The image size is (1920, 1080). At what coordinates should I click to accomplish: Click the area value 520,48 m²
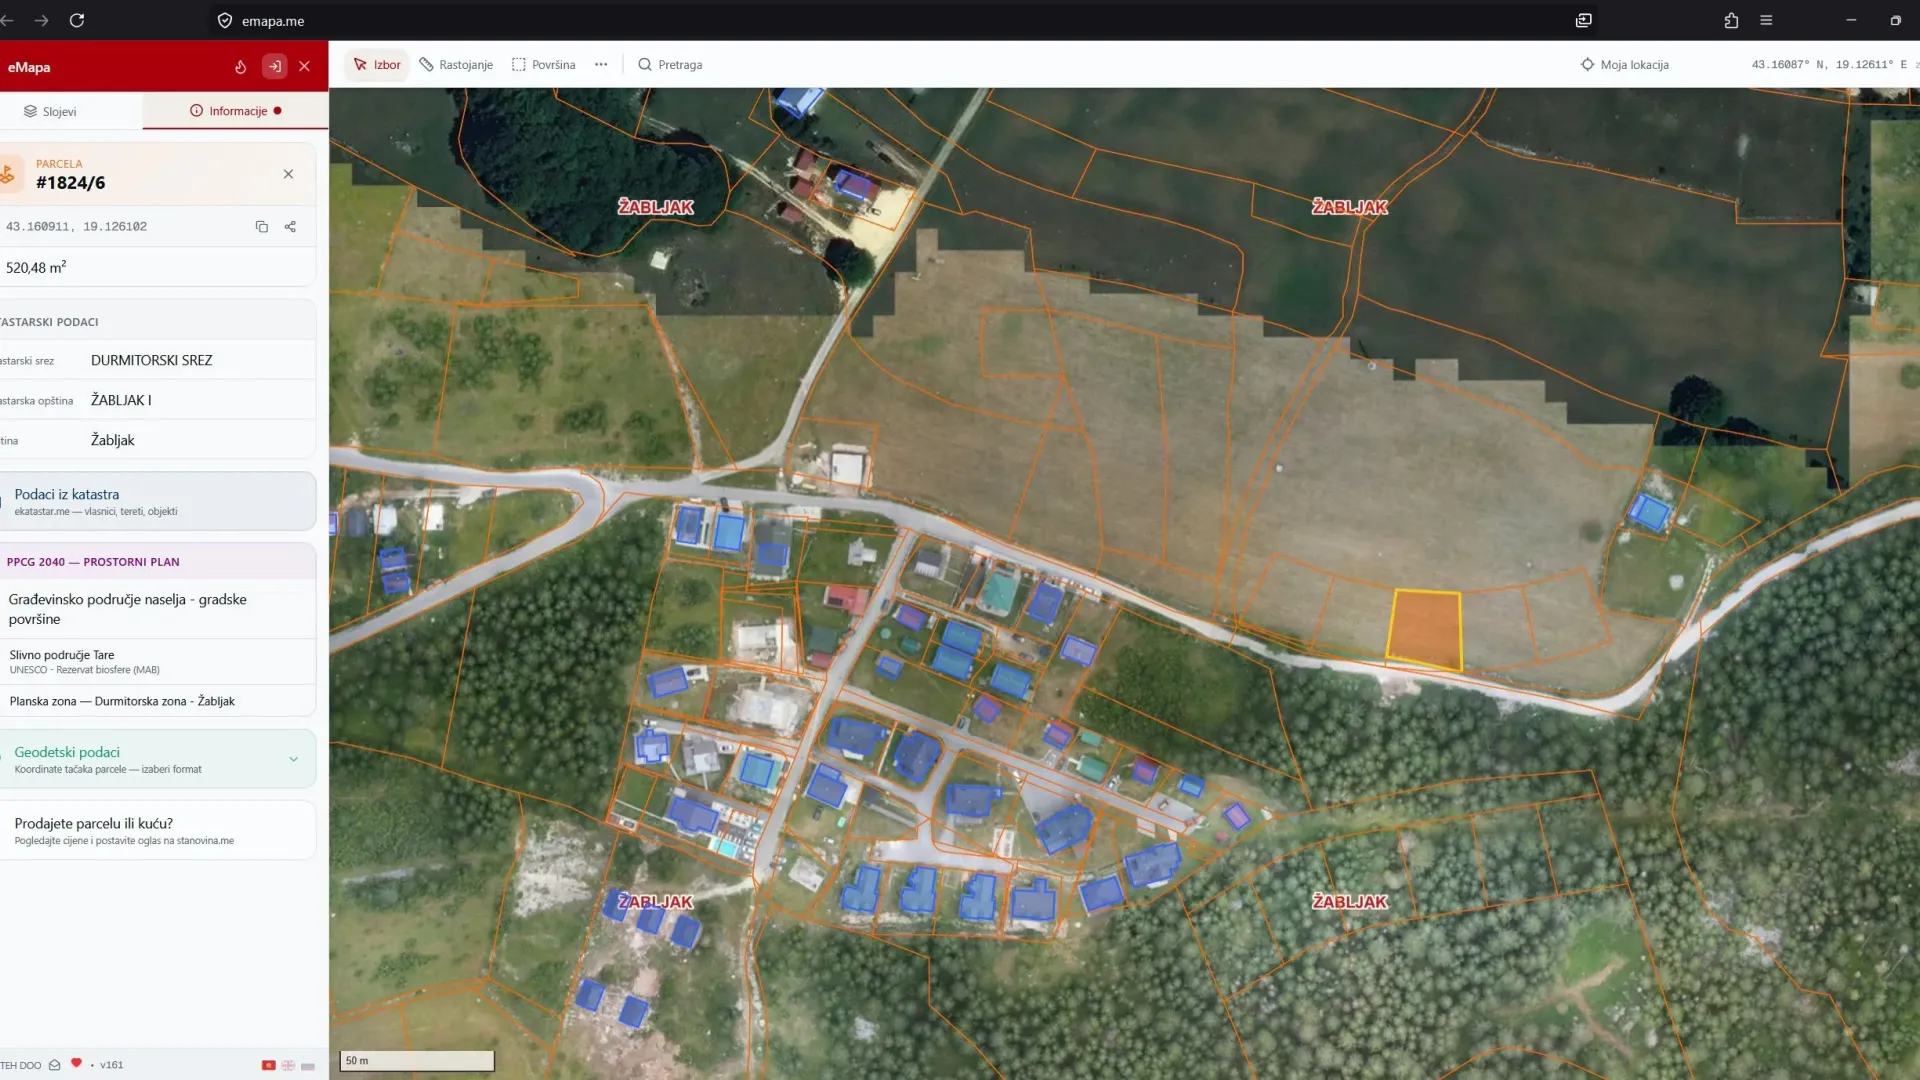coord(36,268)
